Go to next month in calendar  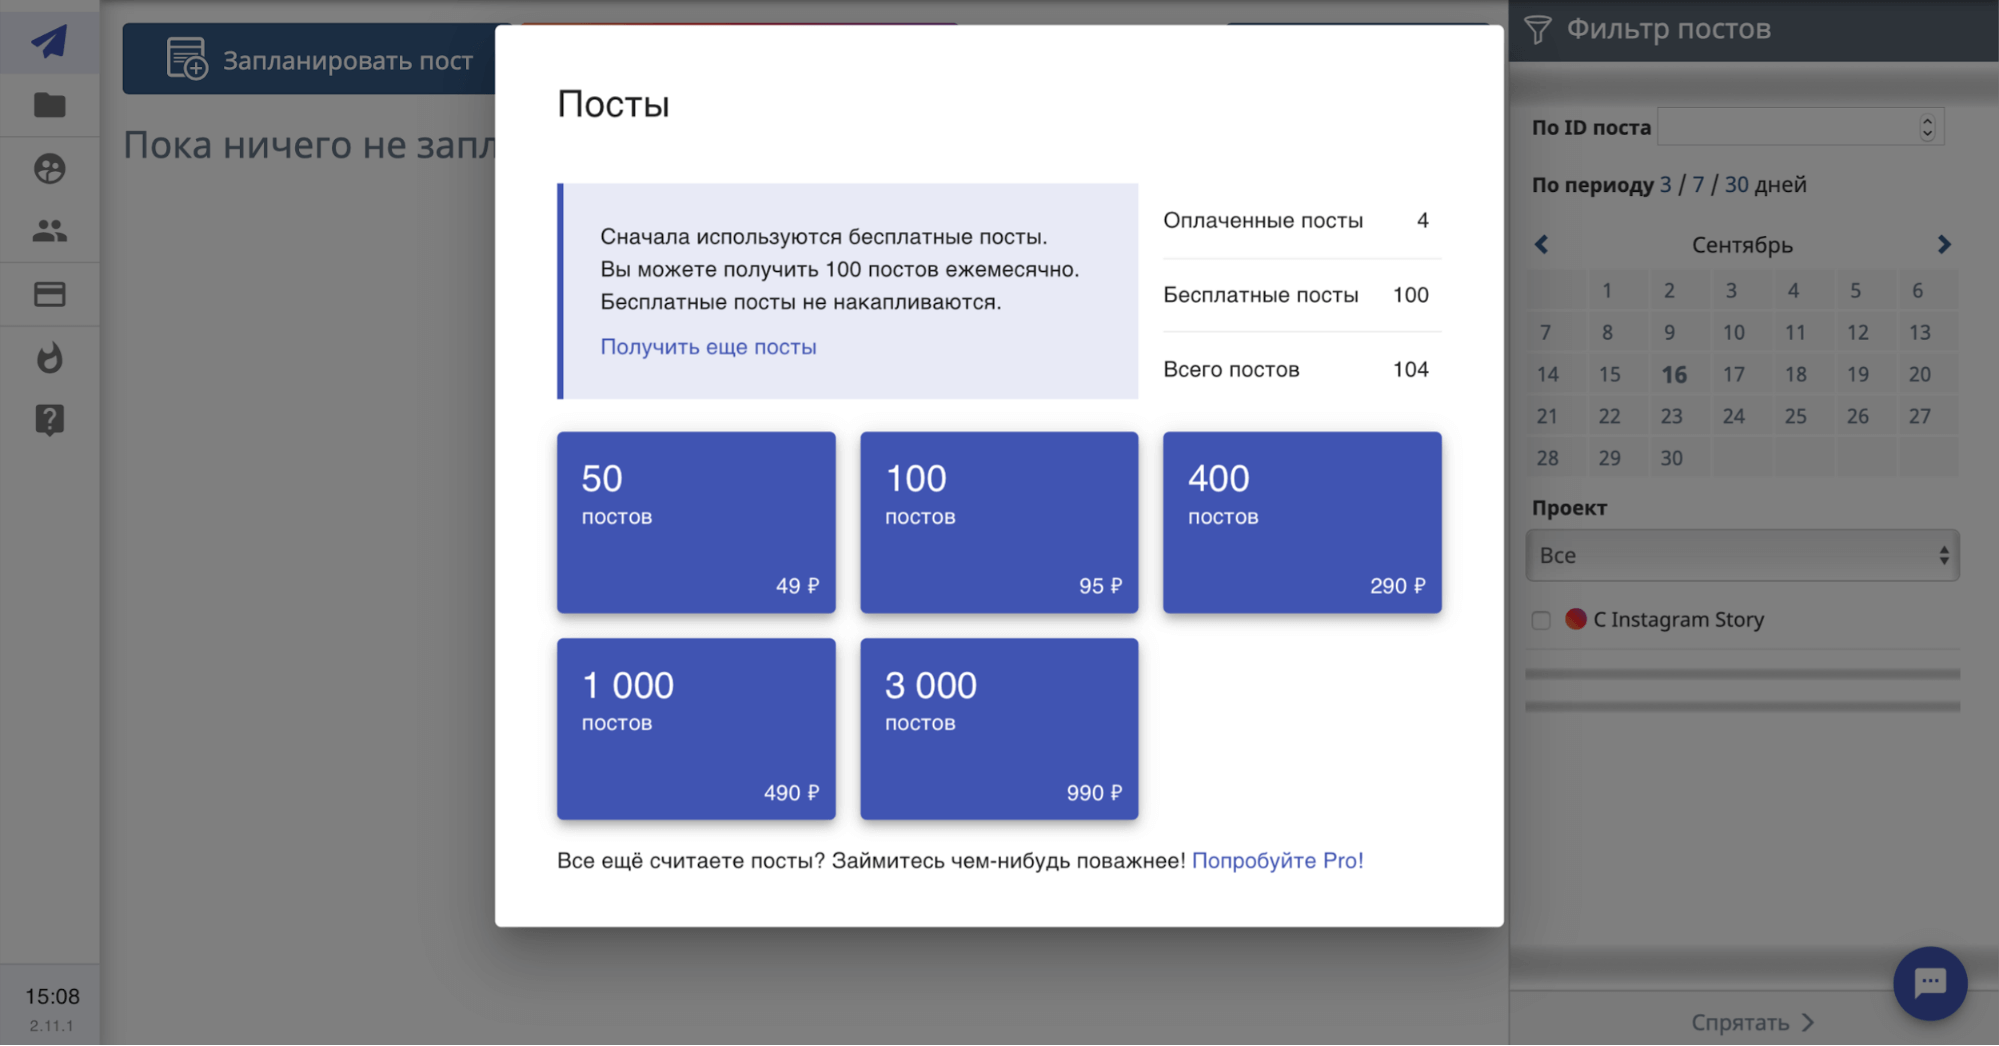pyautogui.click(x=1943, y=244)
